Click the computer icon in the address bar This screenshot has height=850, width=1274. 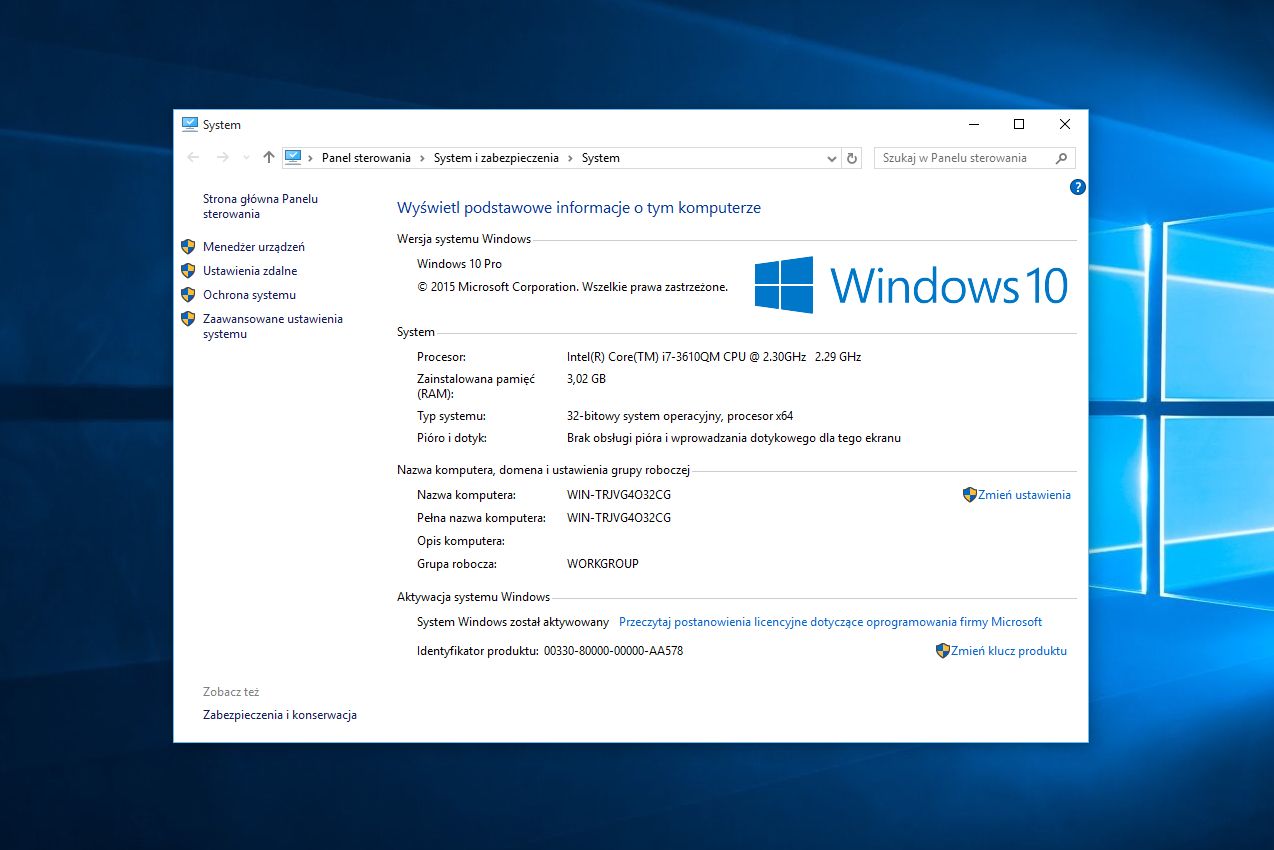[x=293, y=157]
